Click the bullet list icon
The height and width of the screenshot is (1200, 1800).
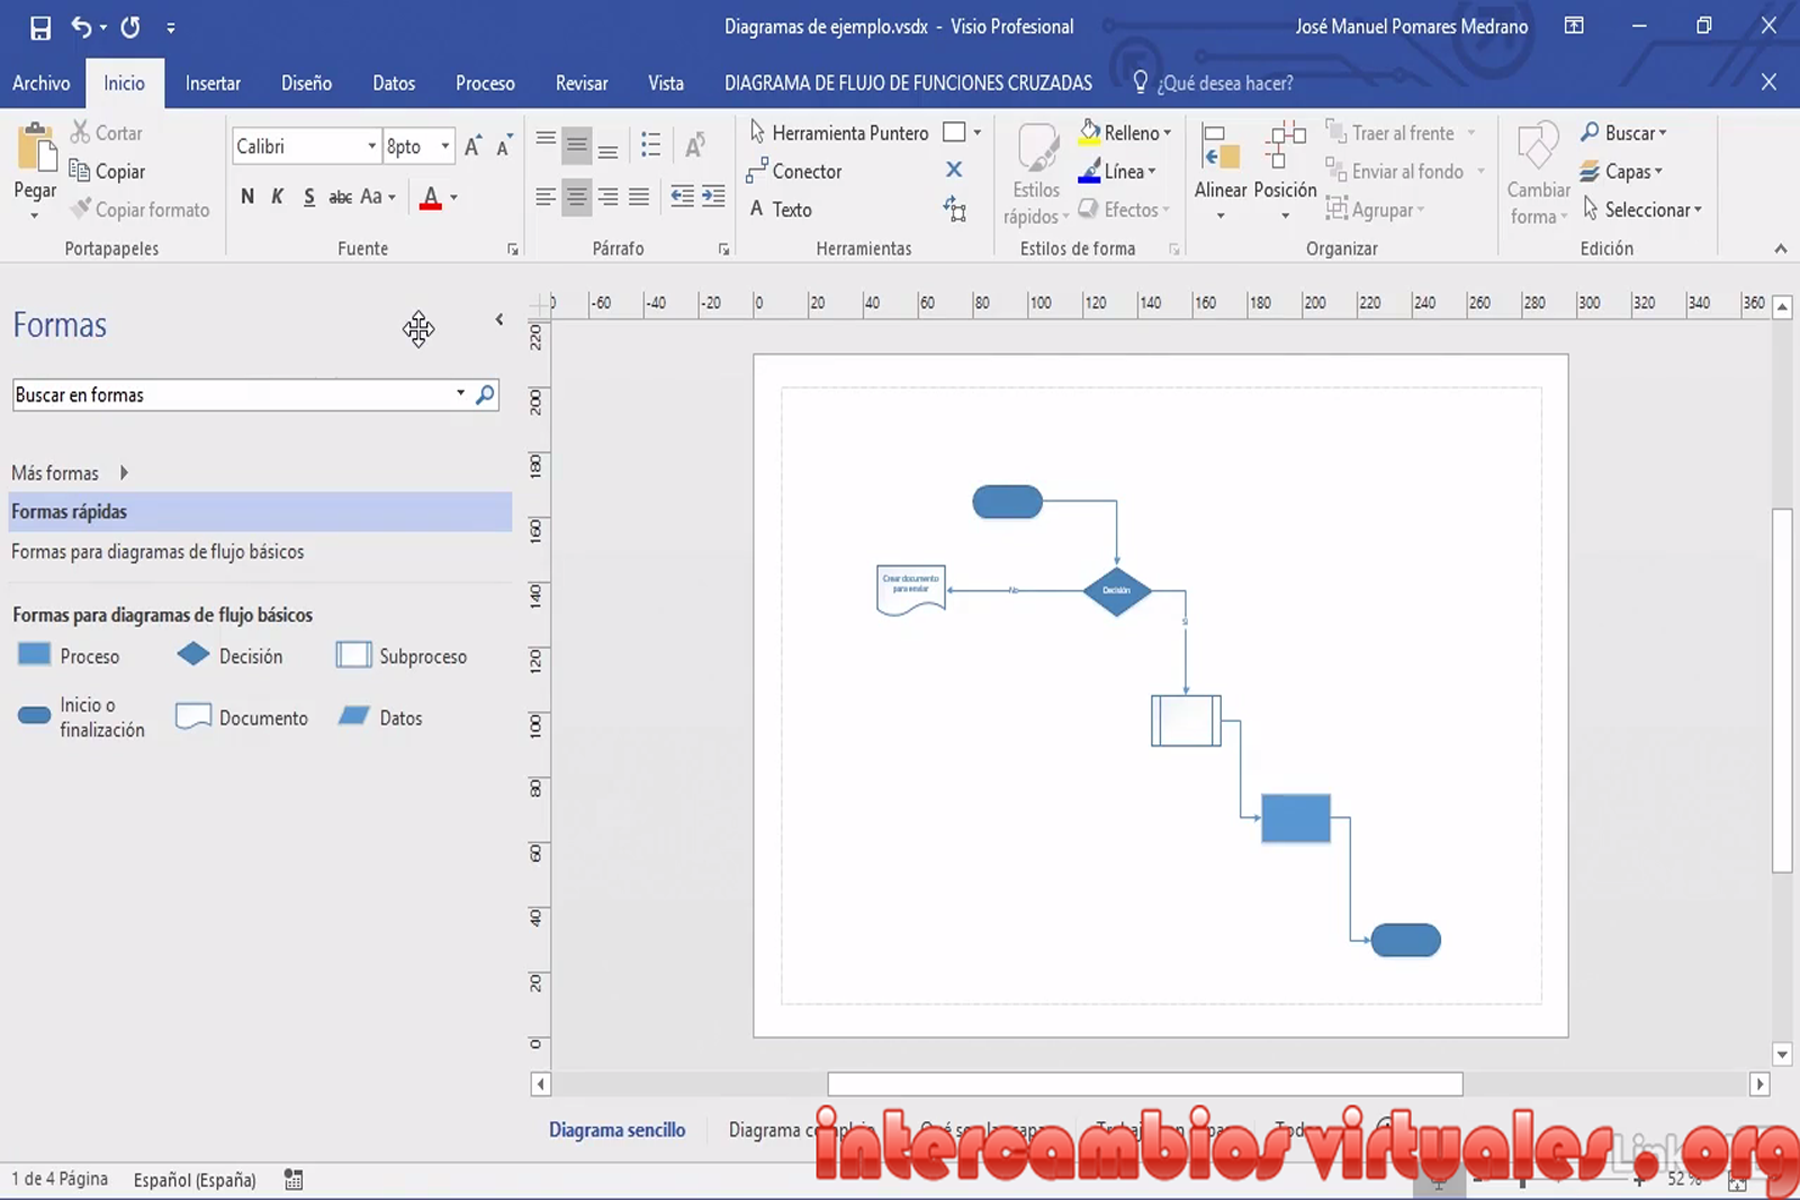click(x=651, y=146)
